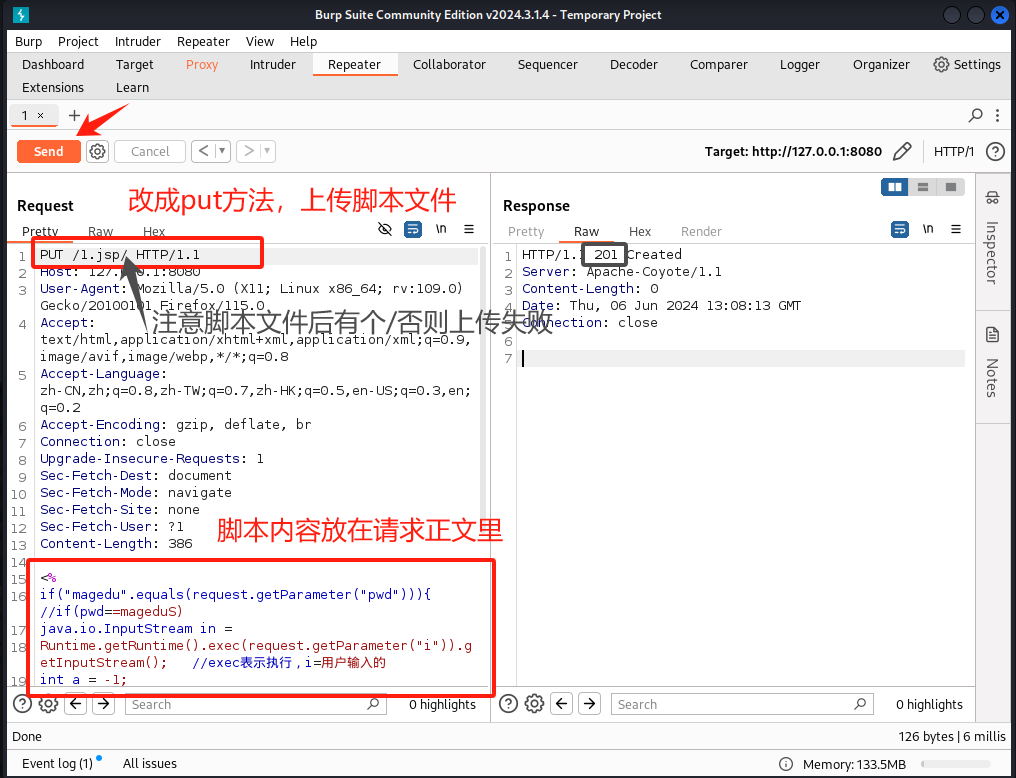This screenshot has height=778, width=1016.
Task: Click the Response search input field
Action: point(742,704)
